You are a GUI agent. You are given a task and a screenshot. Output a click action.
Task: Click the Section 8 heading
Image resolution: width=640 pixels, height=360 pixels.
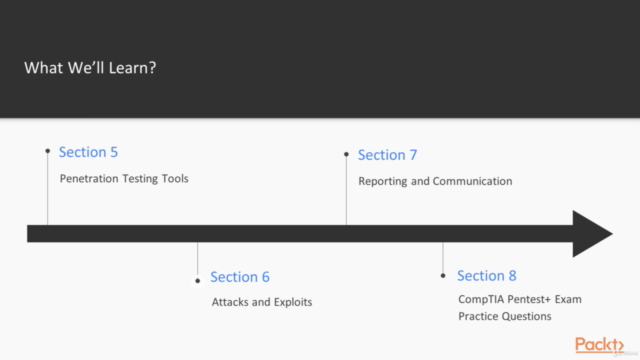pos(487,276)
